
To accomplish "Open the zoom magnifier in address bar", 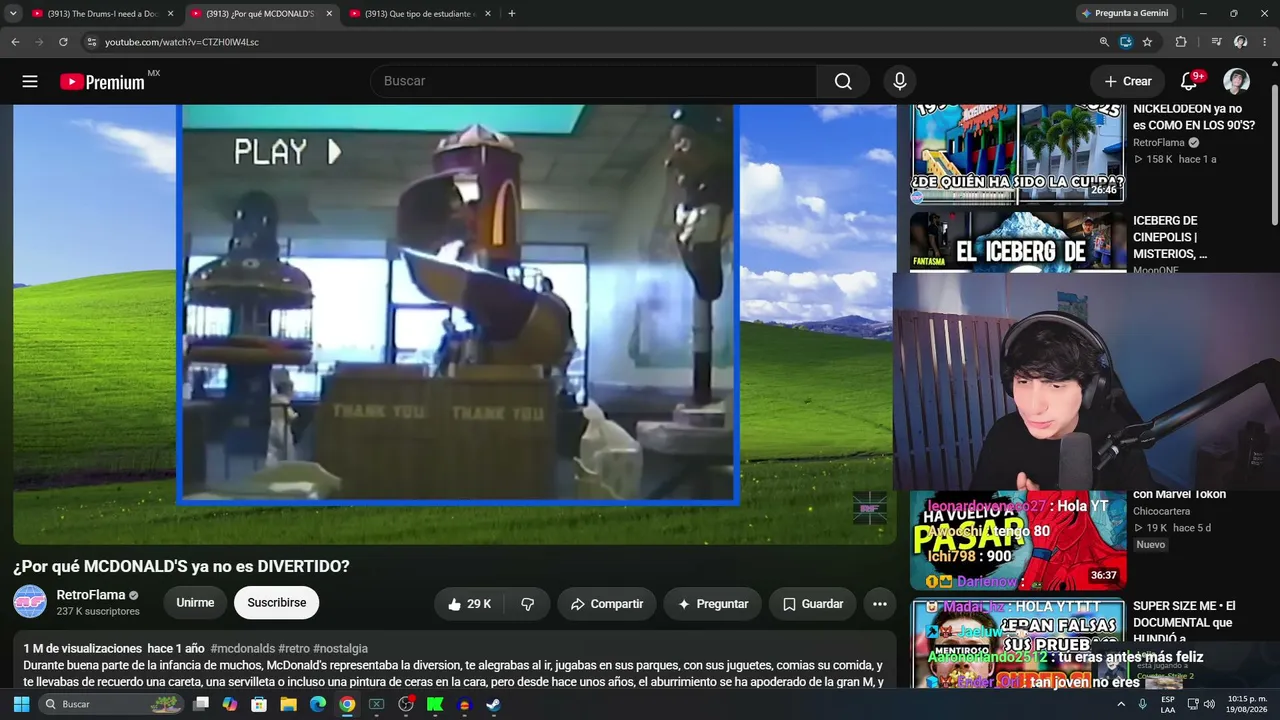I will [1104, 42].
